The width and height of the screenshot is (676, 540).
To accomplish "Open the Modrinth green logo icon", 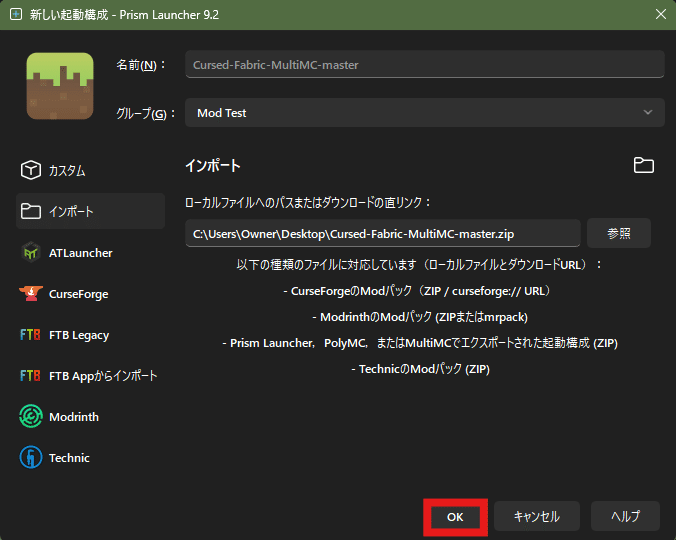I will pyautogui.click(x=31, y=416).
